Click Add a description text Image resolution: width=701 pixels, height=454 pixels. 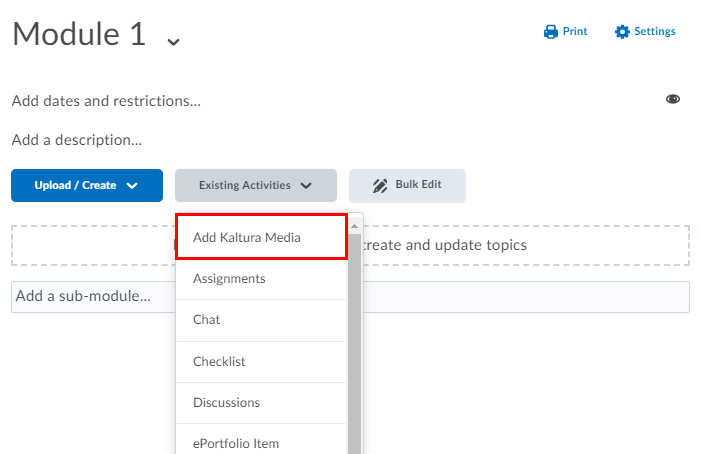pyautogui.click(x=77, y=140)
